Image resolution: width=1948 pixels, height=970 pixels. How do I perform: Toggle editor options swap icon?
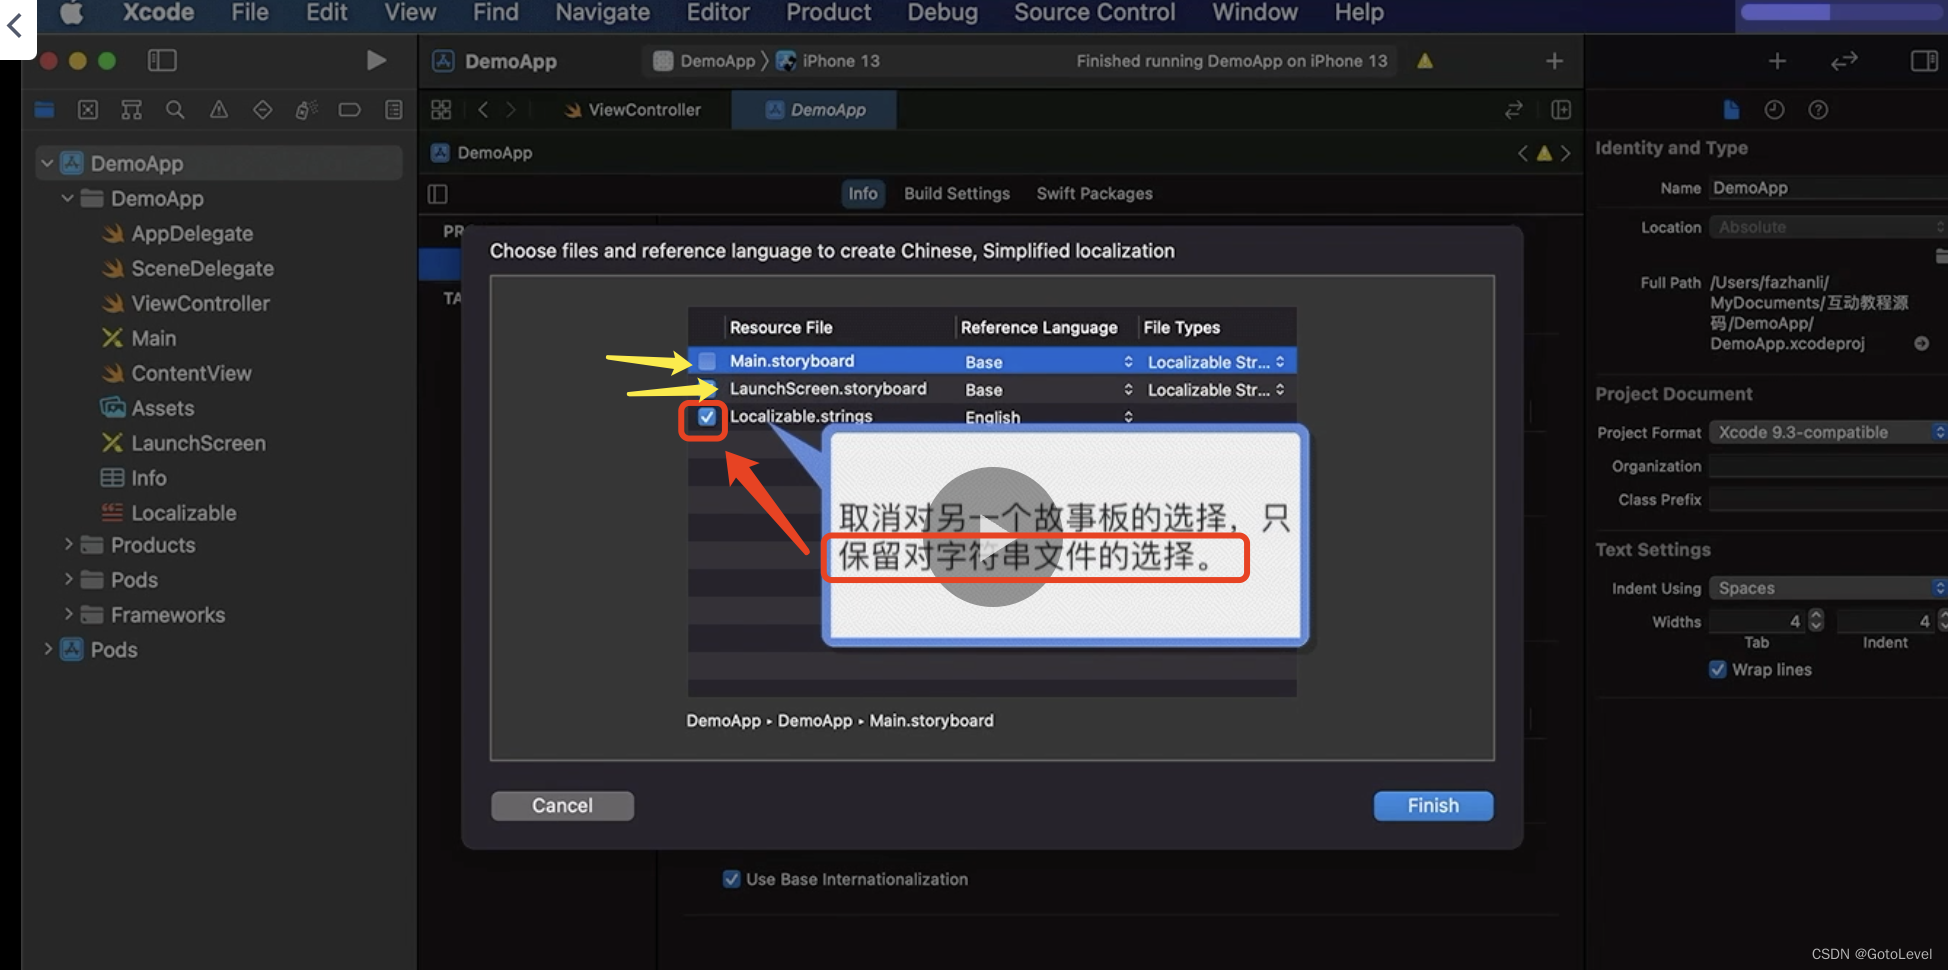pos(1514,110)
